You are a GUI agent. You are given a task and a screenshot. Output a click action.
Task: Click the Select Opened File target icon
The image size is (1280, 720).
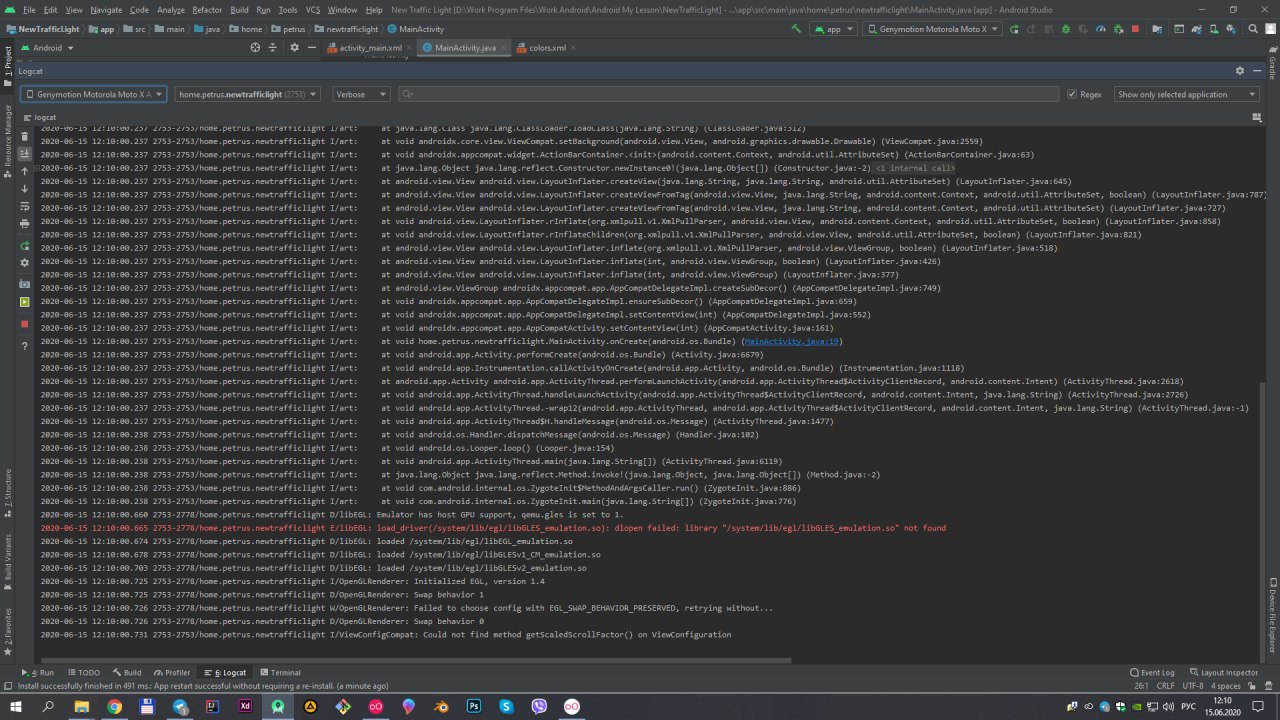coord(255,47)
